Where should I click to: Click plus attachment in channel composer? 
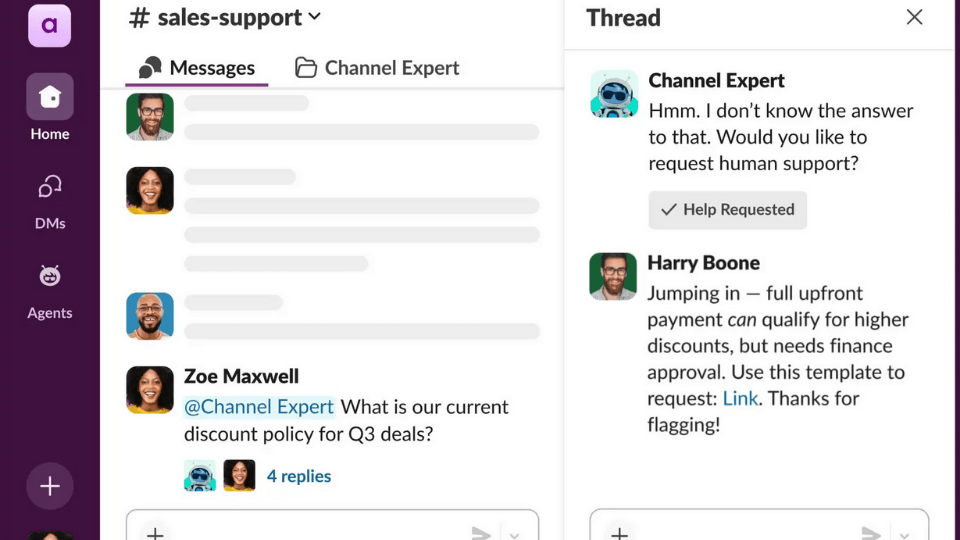(x=155, y=533)
